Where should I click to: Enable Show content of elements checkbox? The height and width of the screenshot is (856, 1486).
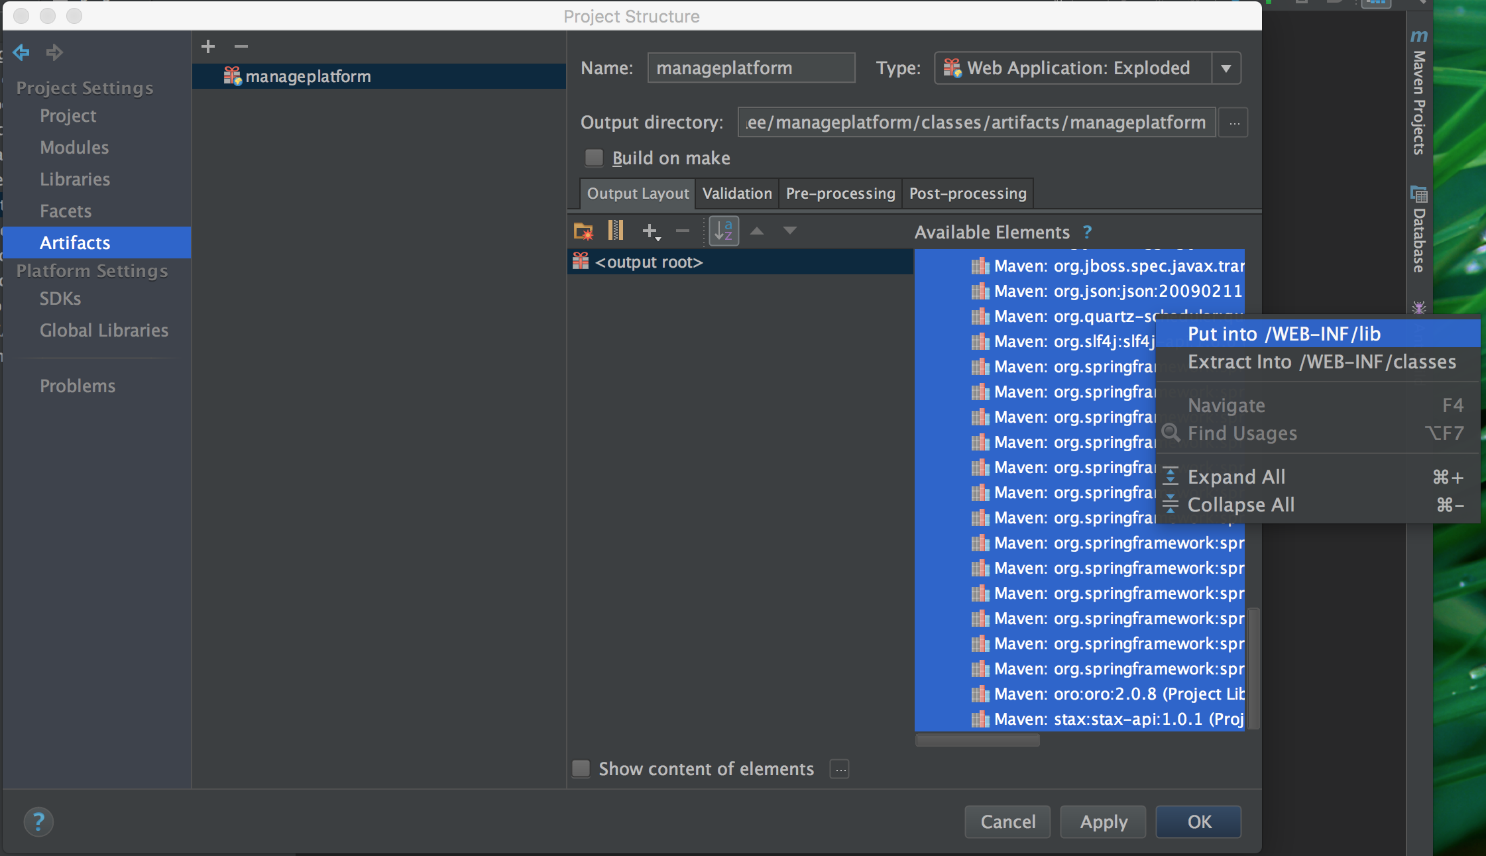[581, 769]
